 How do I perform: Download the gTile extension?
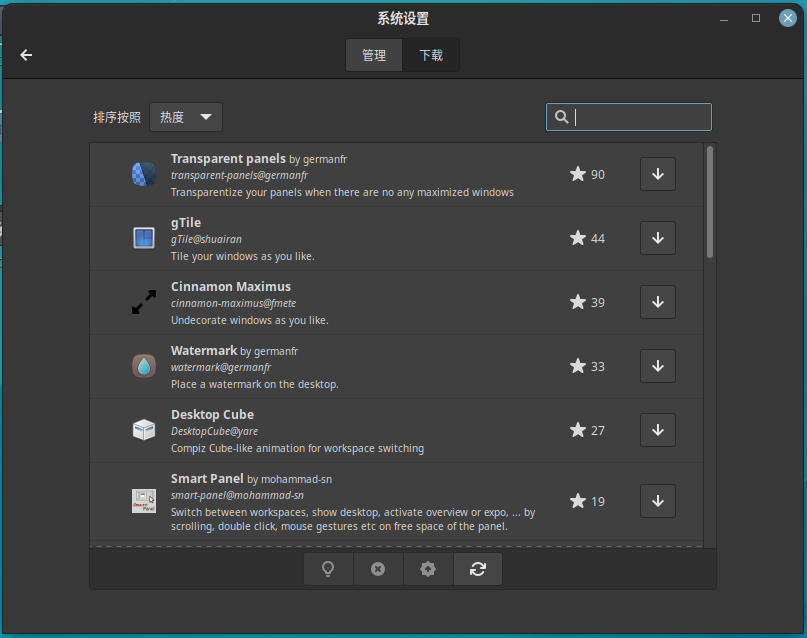pyautogui.click(x=657, y=238)
